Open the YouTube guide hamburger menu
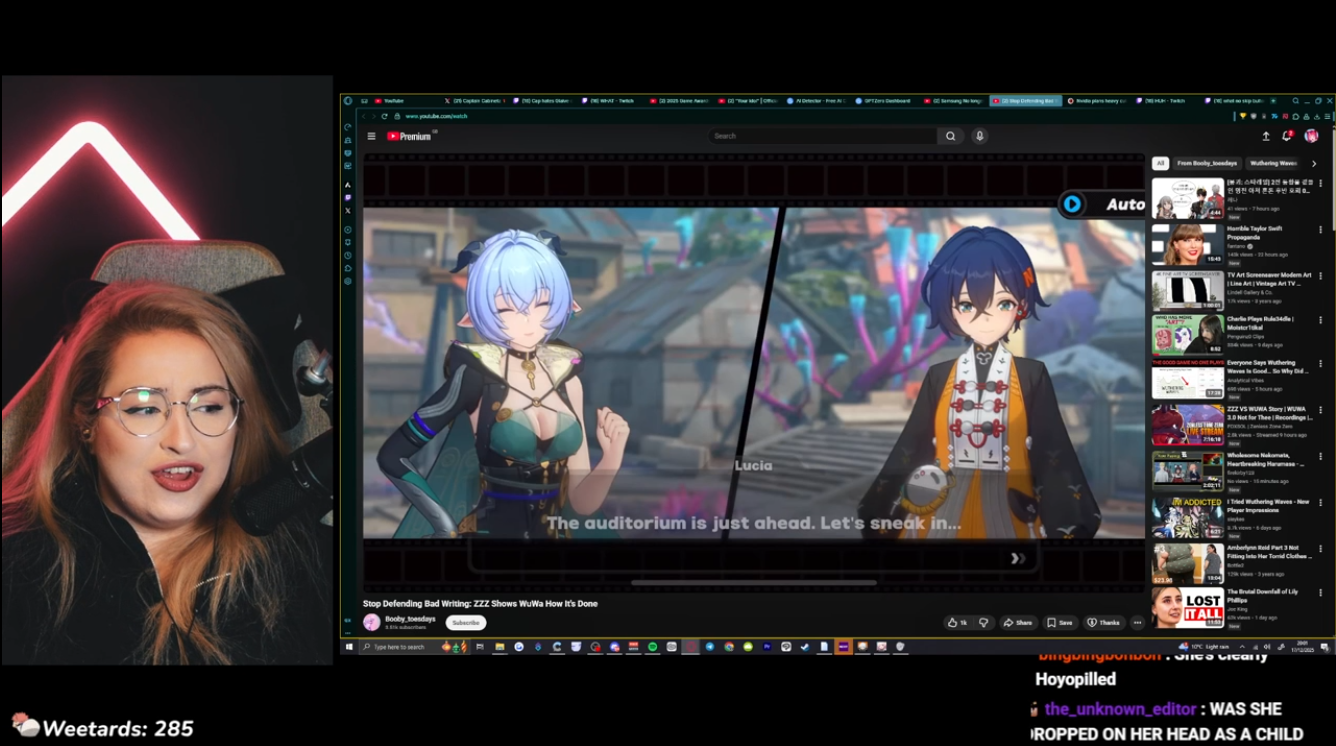1336x746 pixels. (371, 136)
